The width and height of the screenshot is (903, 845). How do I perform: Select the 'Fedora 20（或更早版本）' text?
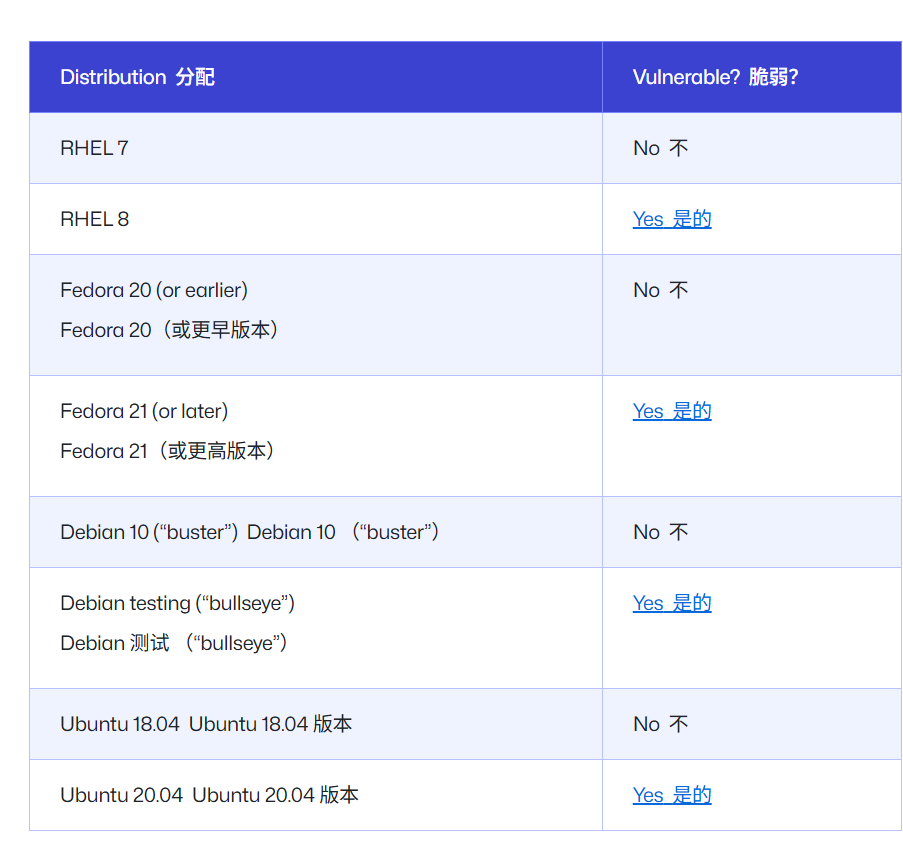tap(169, 330)
